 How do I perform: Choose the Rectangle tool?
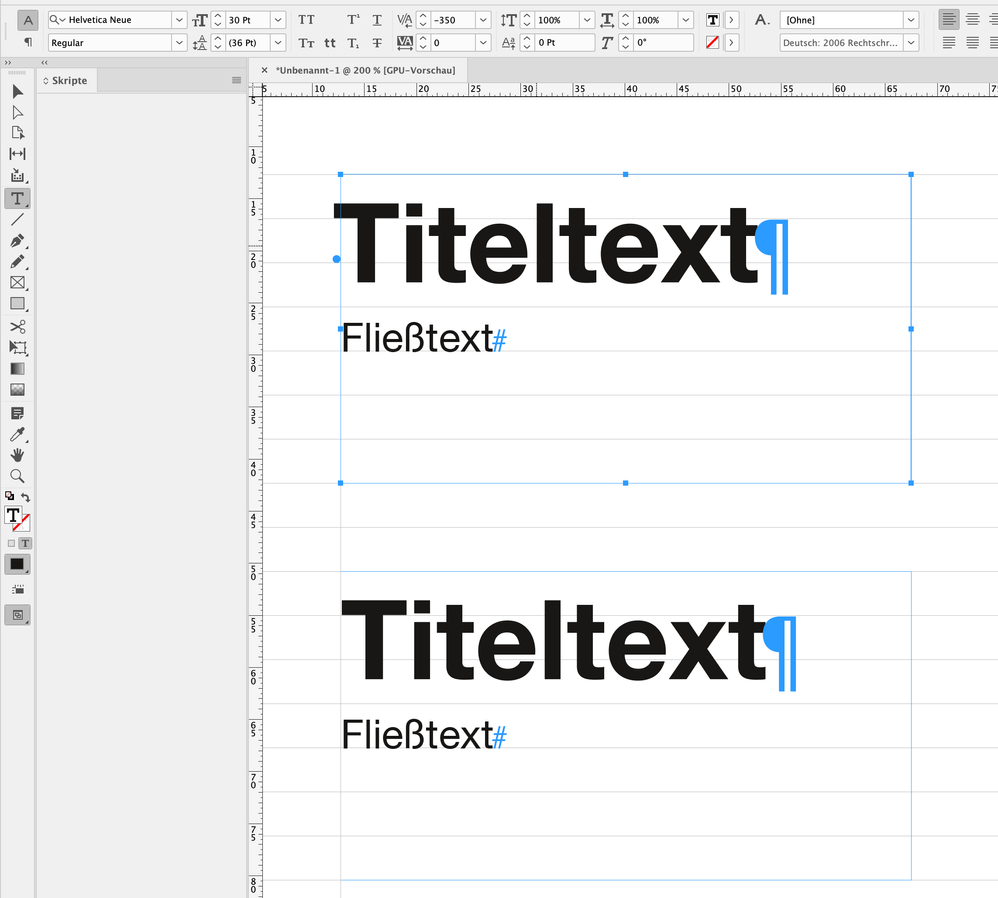click(17, 304)
